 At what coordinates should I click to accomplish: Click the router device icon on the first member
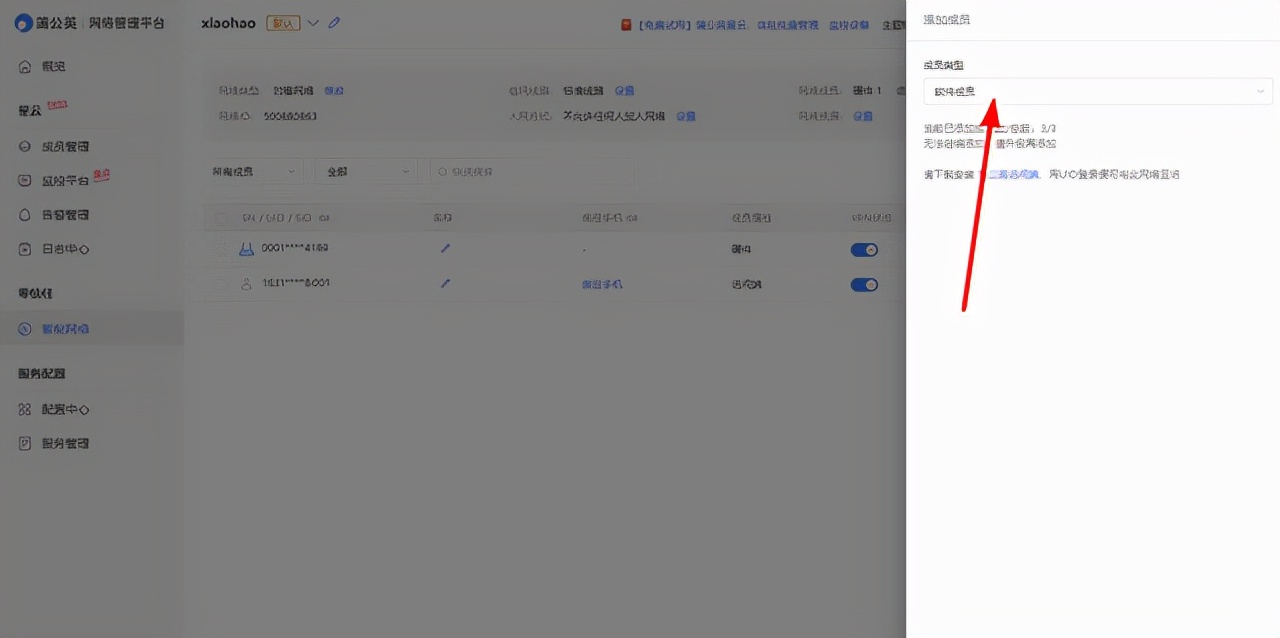click(x=246, y=248)
